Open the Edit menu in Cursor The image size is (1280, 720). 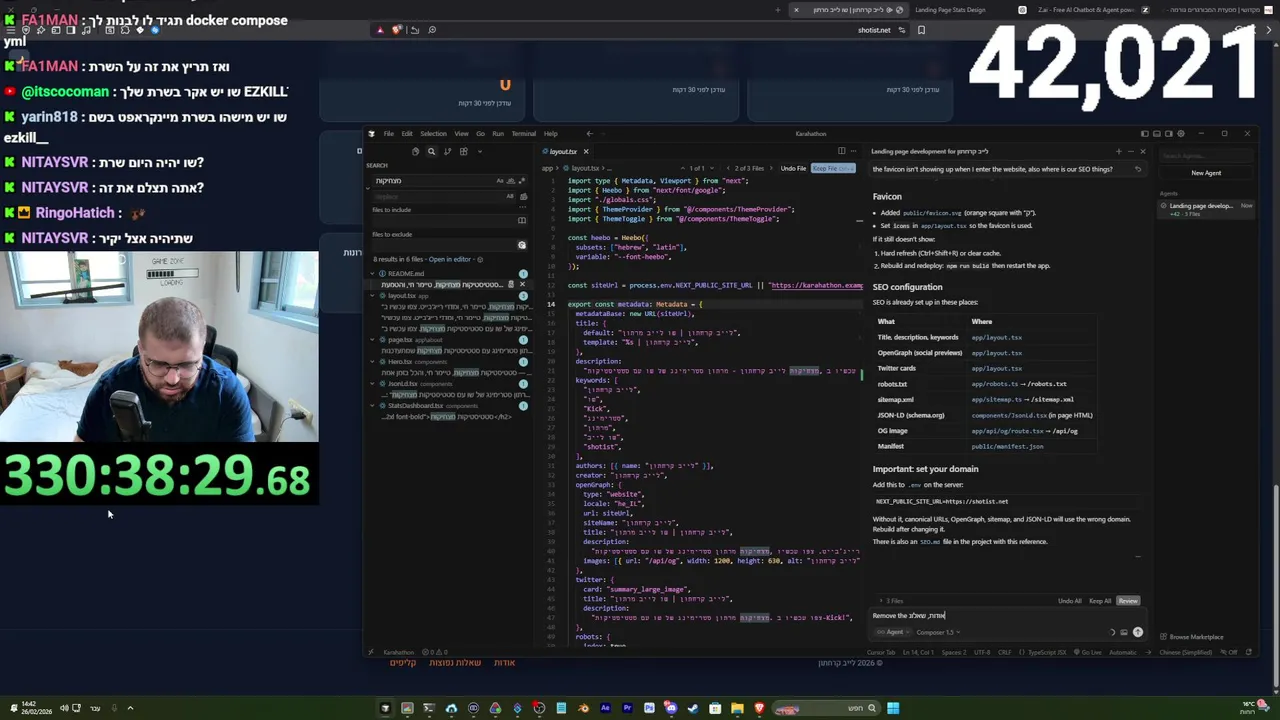[x=407, y=134]
